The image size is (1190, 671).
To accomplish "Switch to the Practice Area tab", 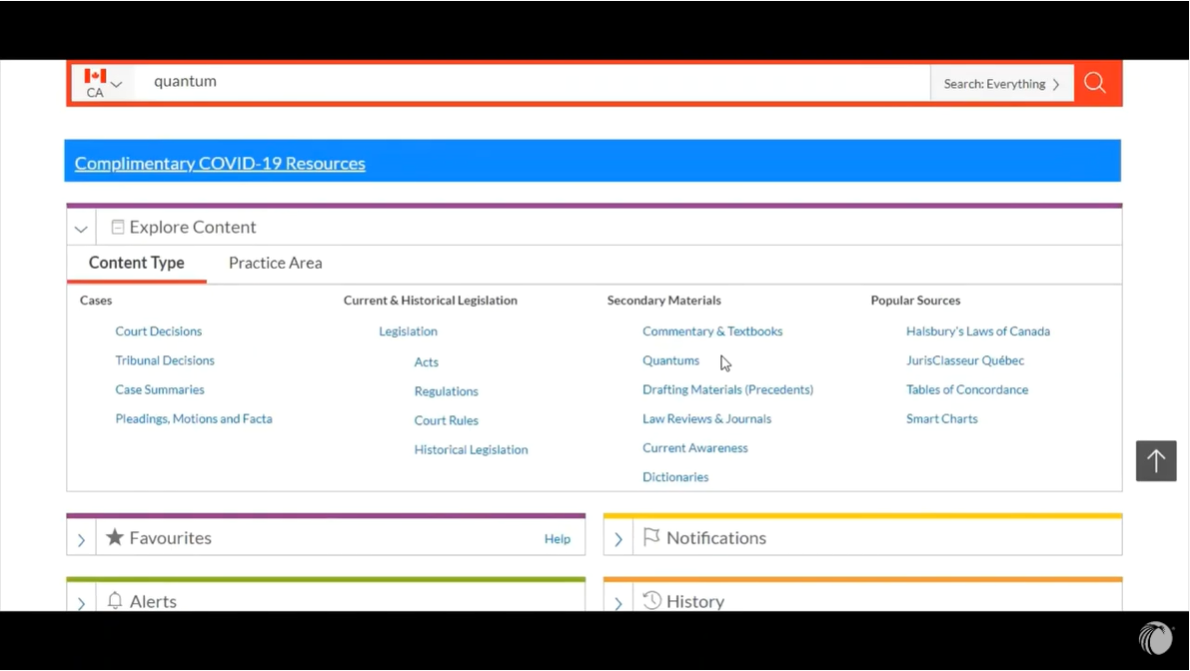I will point(275,263).
